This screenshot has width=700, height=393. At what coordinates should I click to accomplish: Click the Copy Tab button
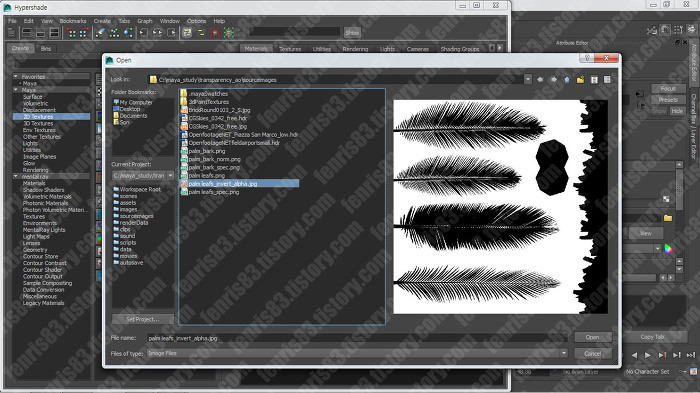652,337
